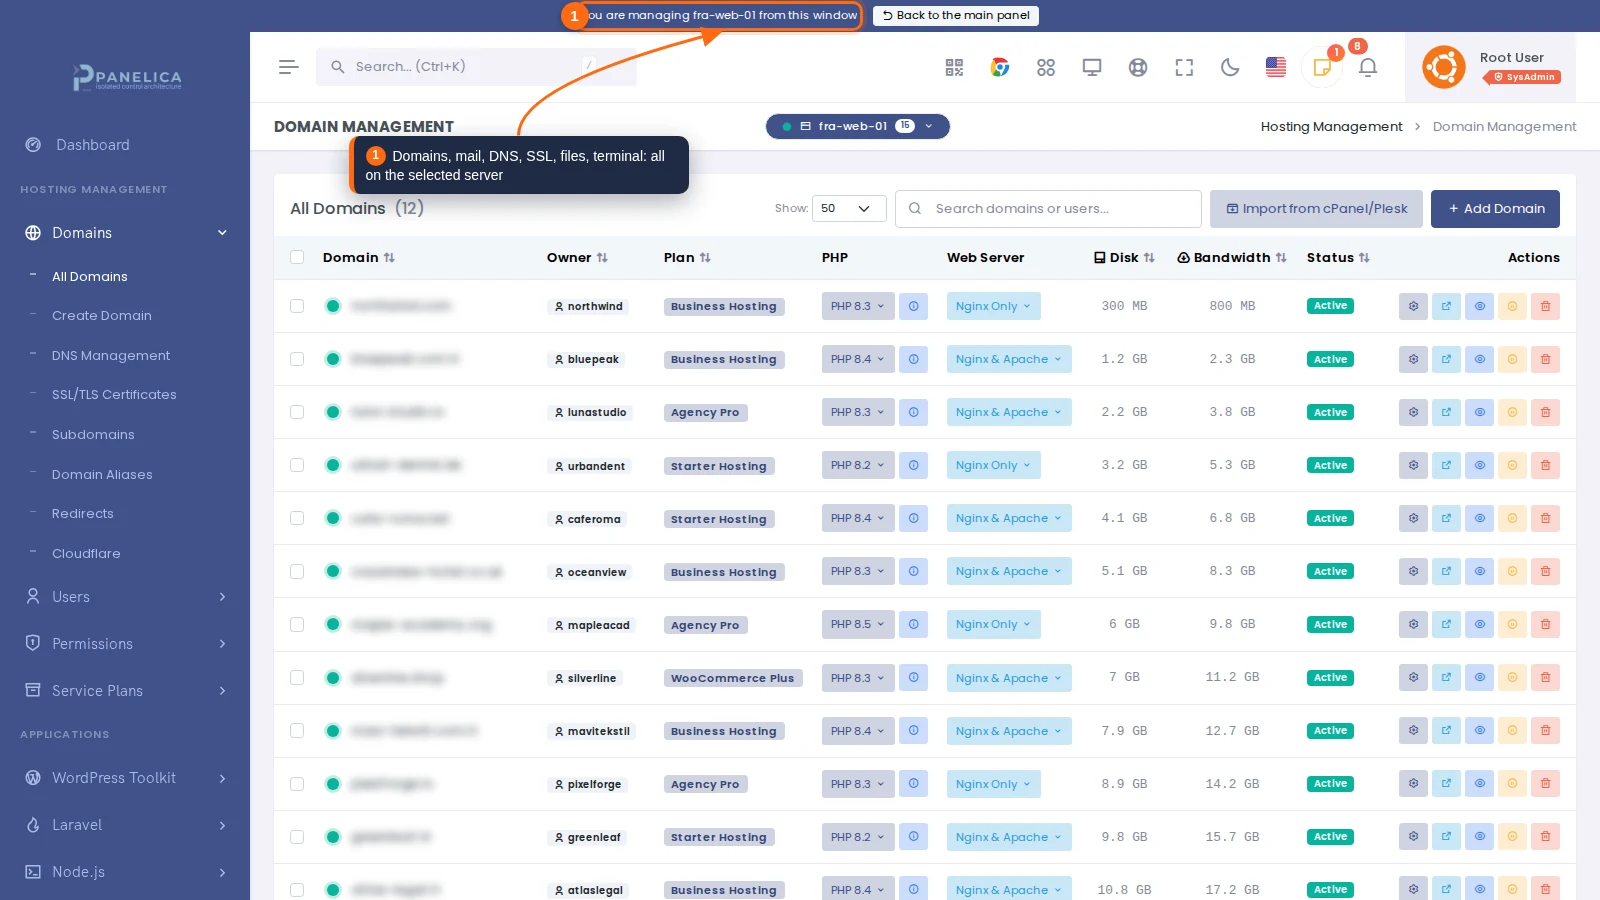
Task: Change PHP 8.2 version for urbandent
Action: (858, 465)
